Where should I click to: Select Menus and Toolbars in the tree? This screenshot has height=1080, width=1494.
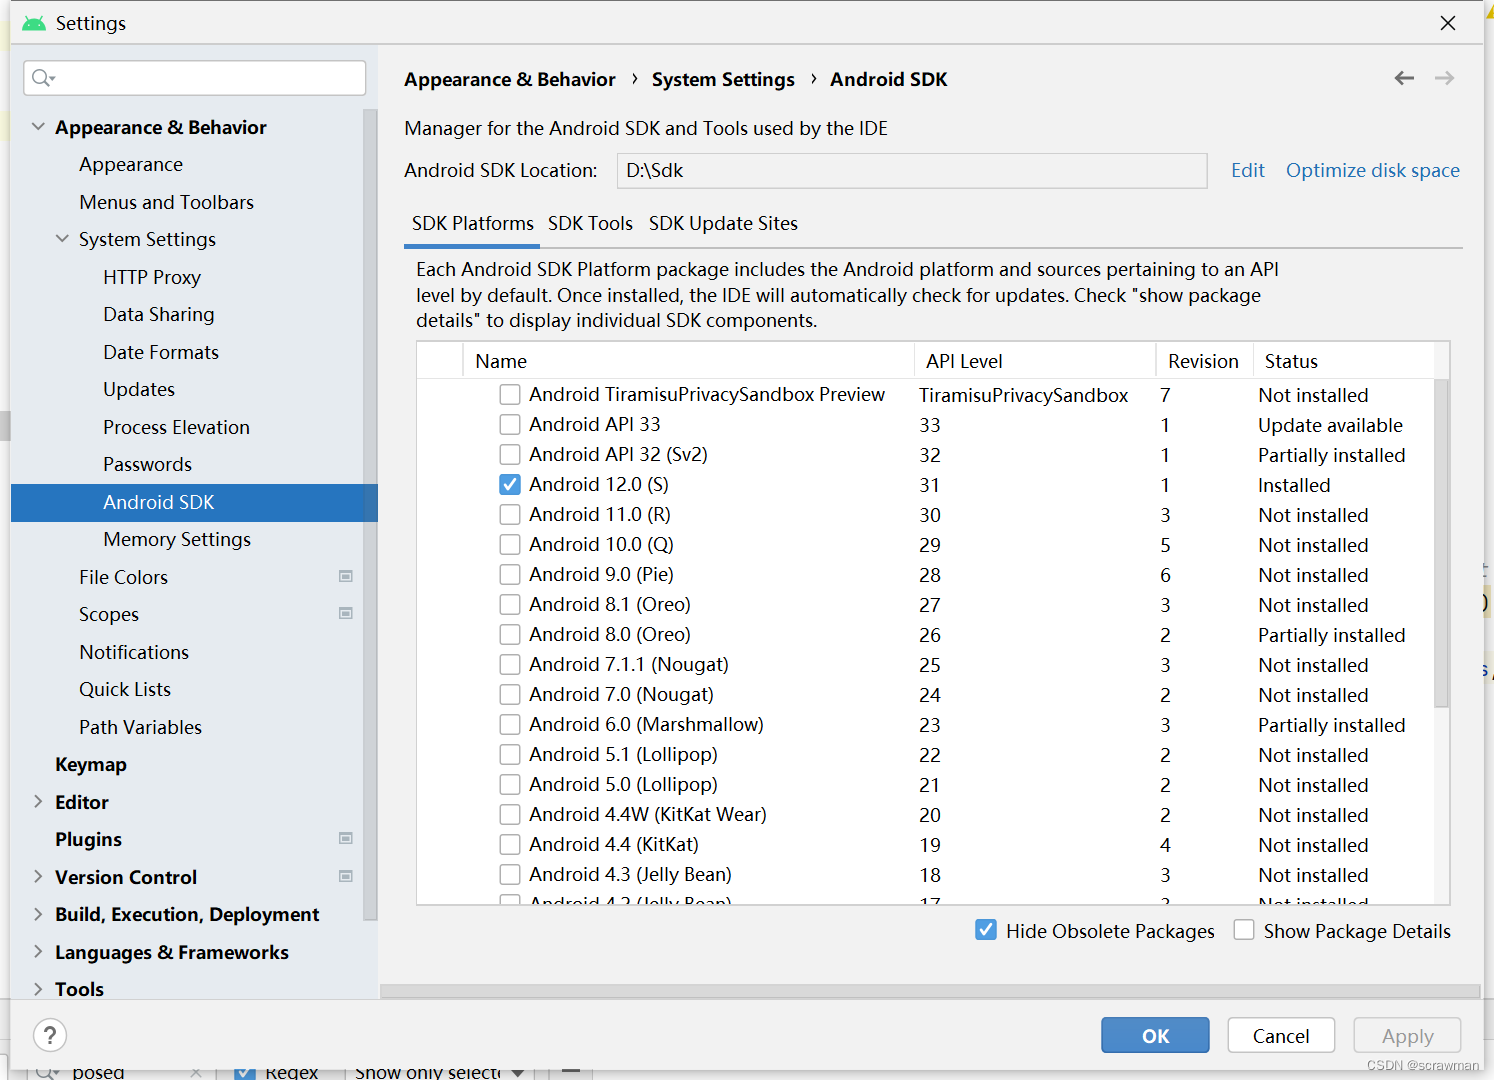point(166,202)
